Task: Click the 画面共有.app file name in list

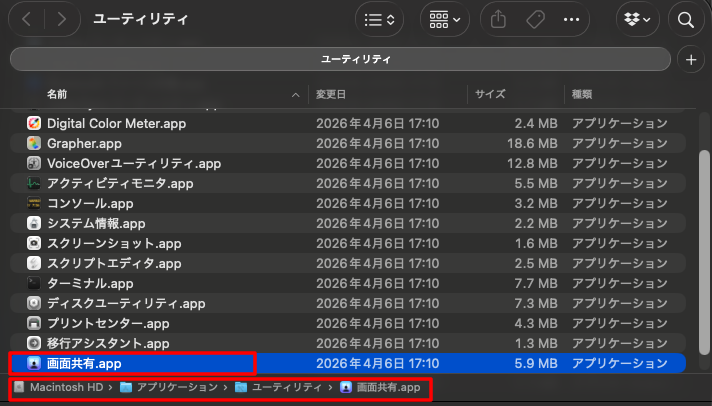Action: coord(84,363)
